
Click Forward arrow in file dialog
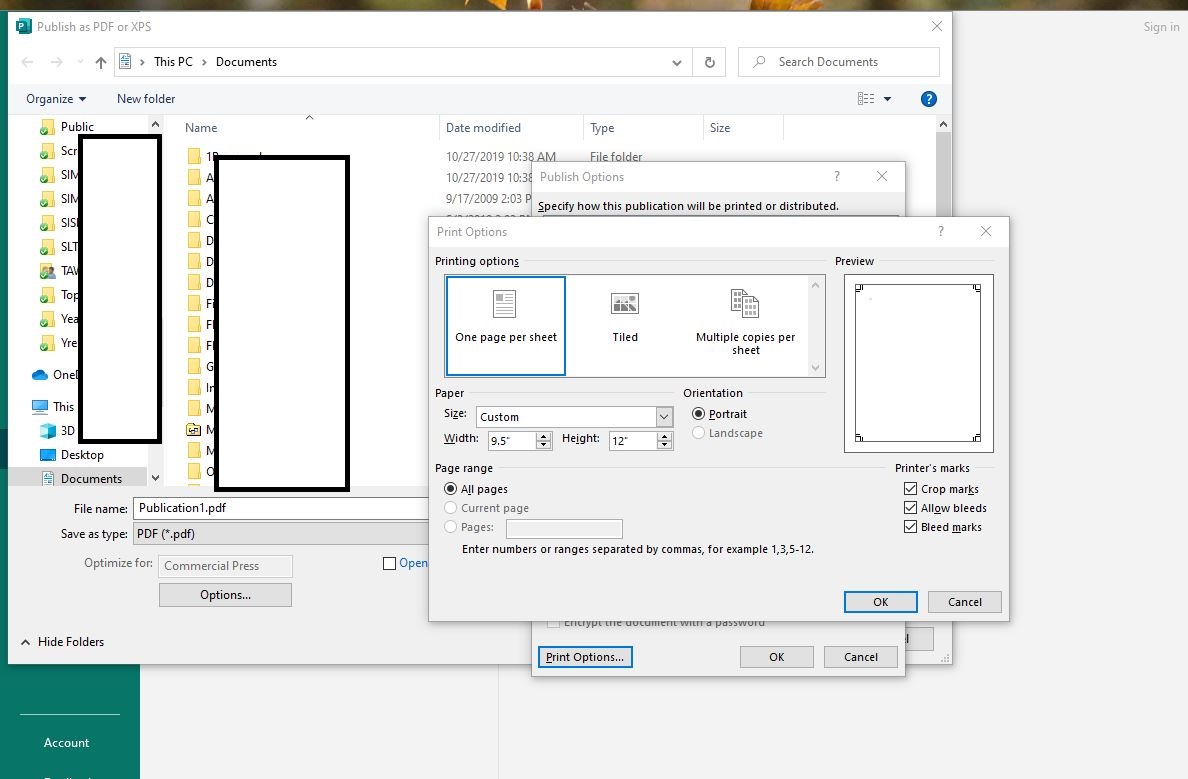point(57,62)
